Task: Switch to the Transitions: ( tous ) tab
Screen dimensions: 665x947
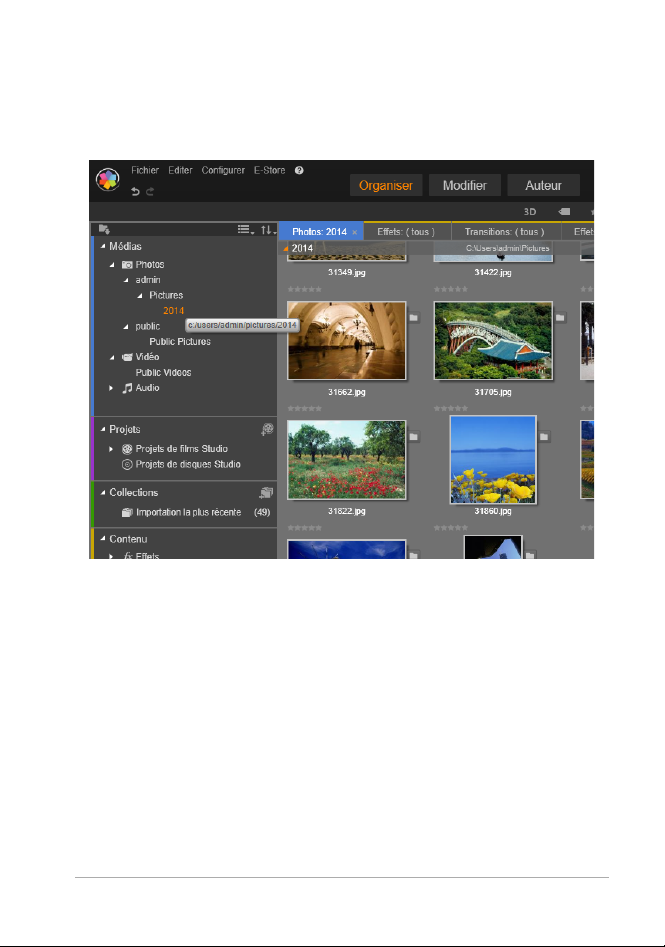Action: point(503,232)
